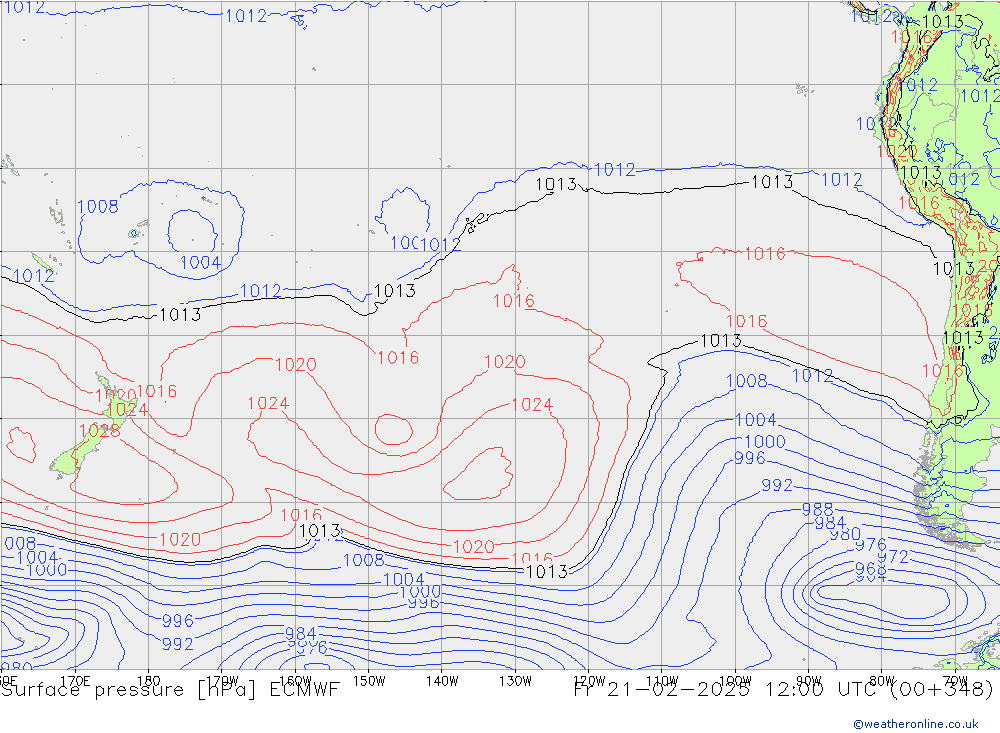
Task: Click the 992 label above the 988 label
Action: click(x=777, y=485)
